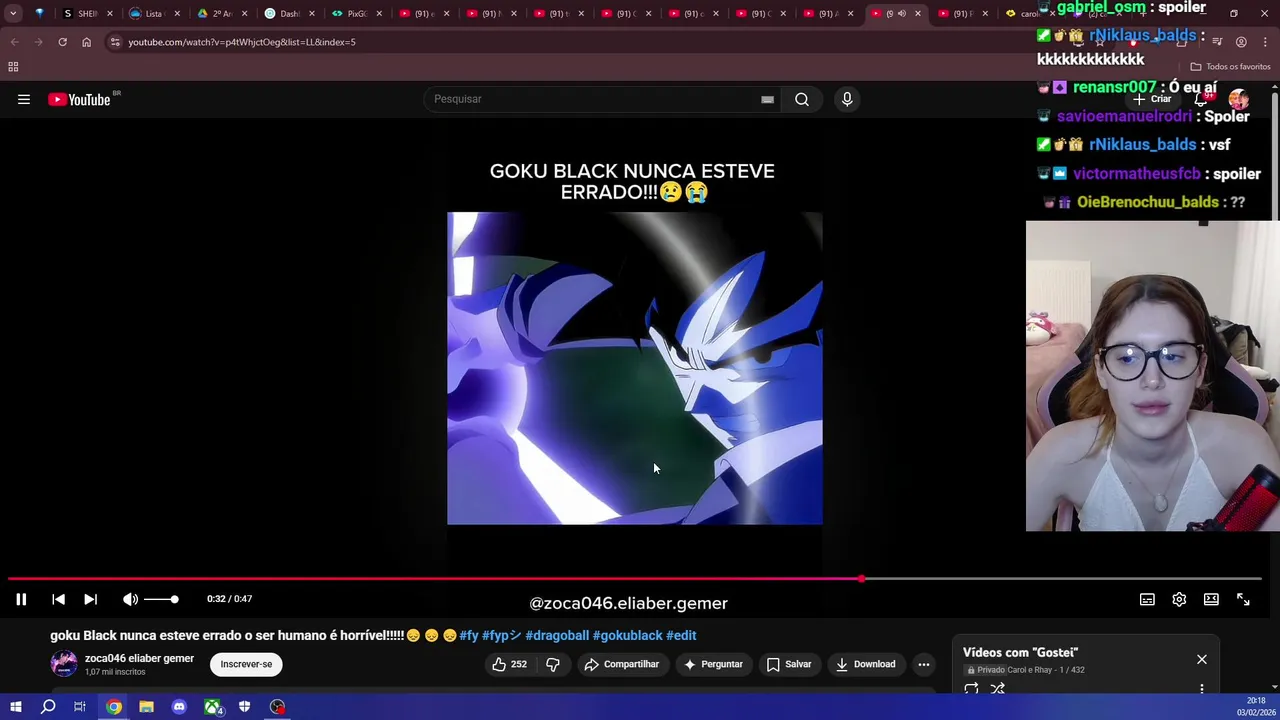Open the #edit hashtag link
Viewport: 1280px width, 720px height.
tap(681, 635)
